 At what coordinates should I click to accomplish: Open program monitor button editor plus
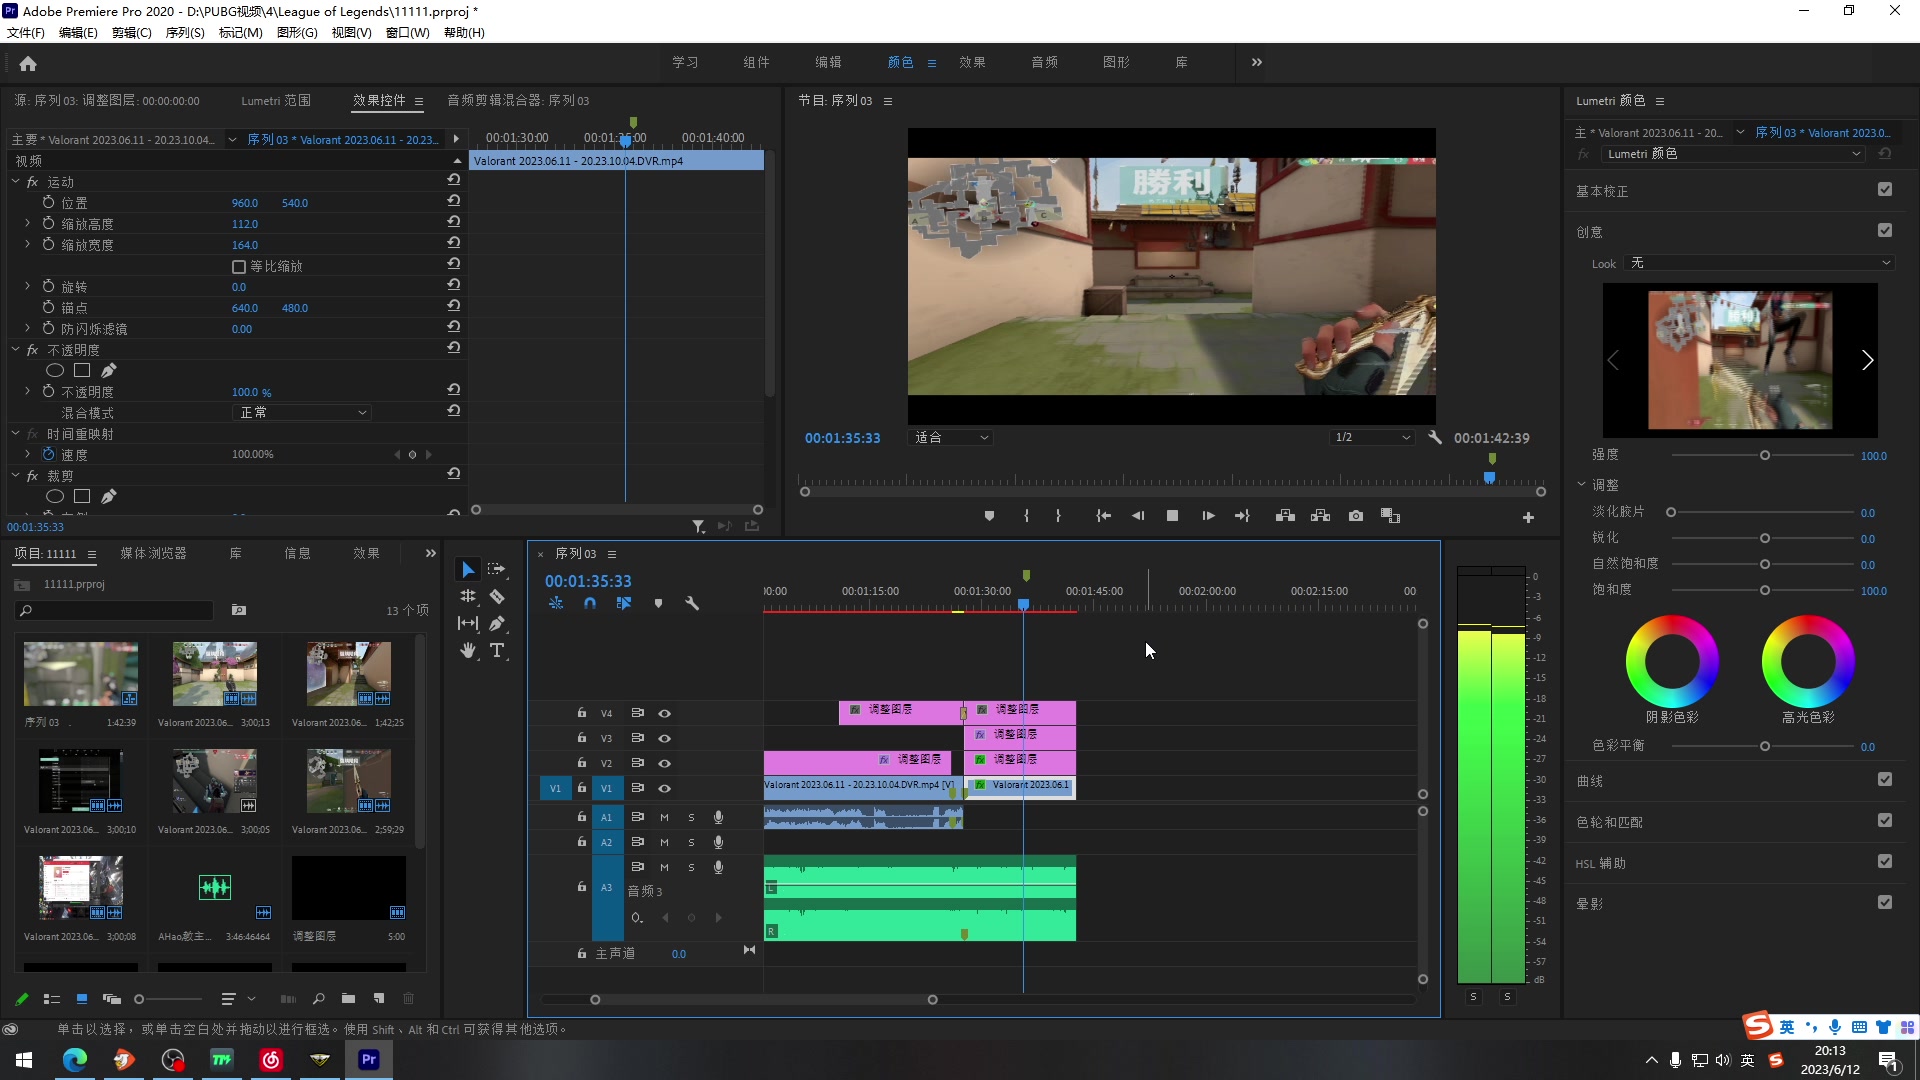(x=1528, y=517)
